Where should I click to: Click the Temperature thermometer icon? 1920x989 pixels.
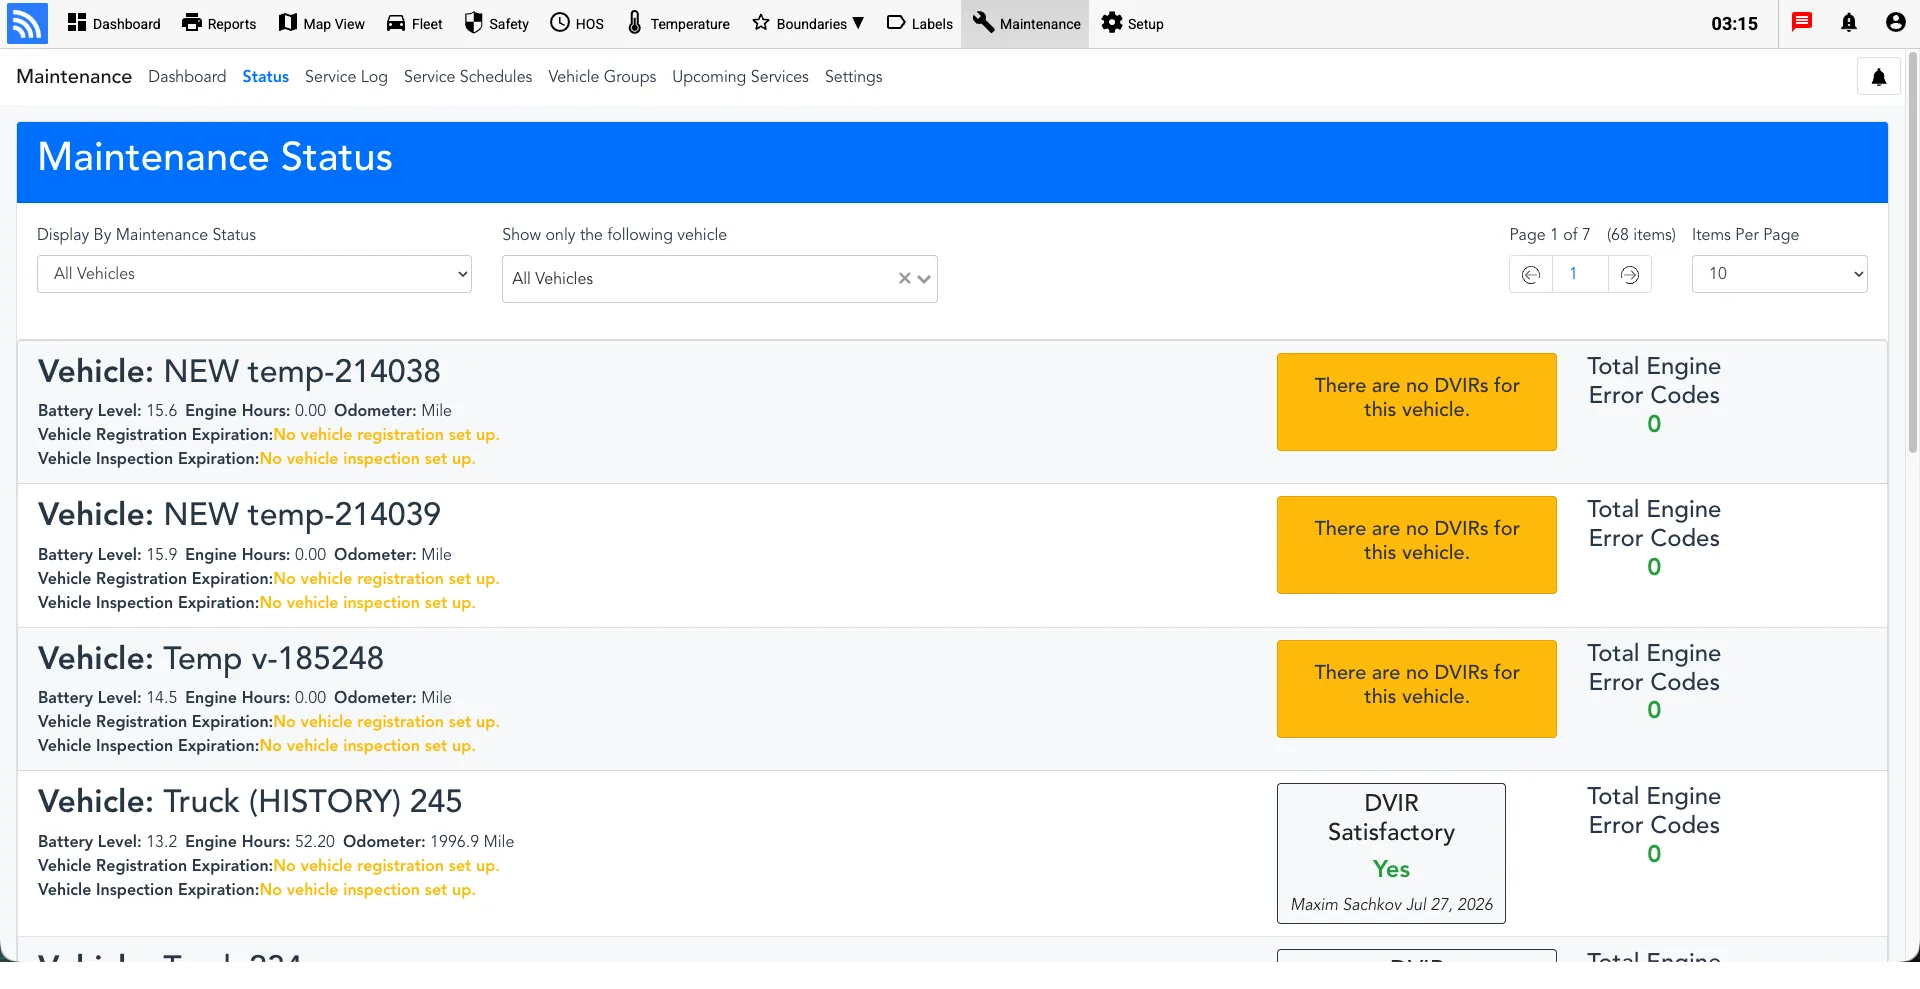pyautogui.click(x=635, y=22)
